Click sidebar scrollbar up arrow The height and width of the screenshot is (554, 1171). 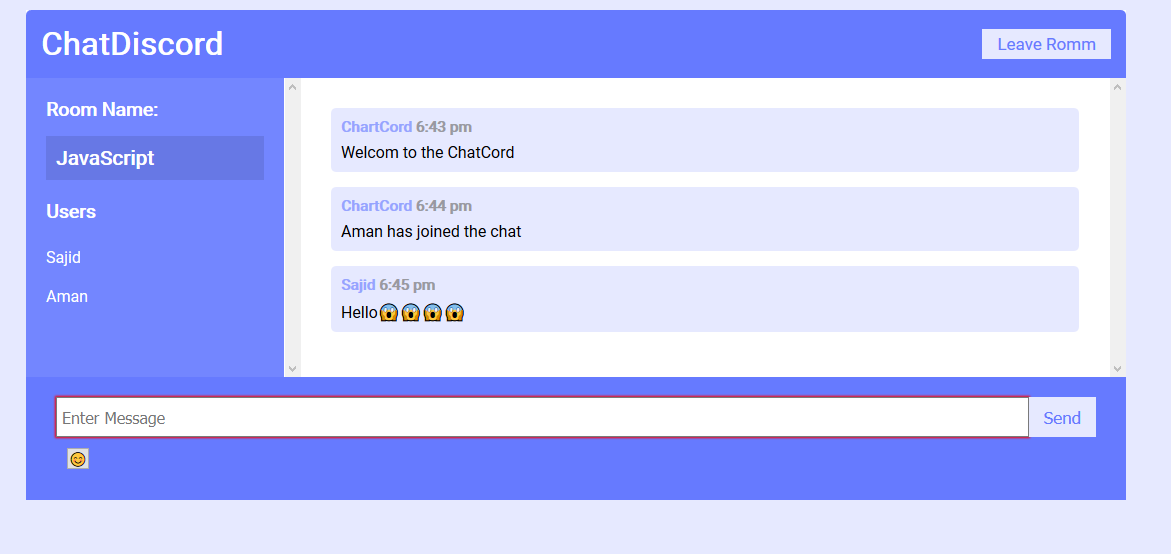(293, 87)
